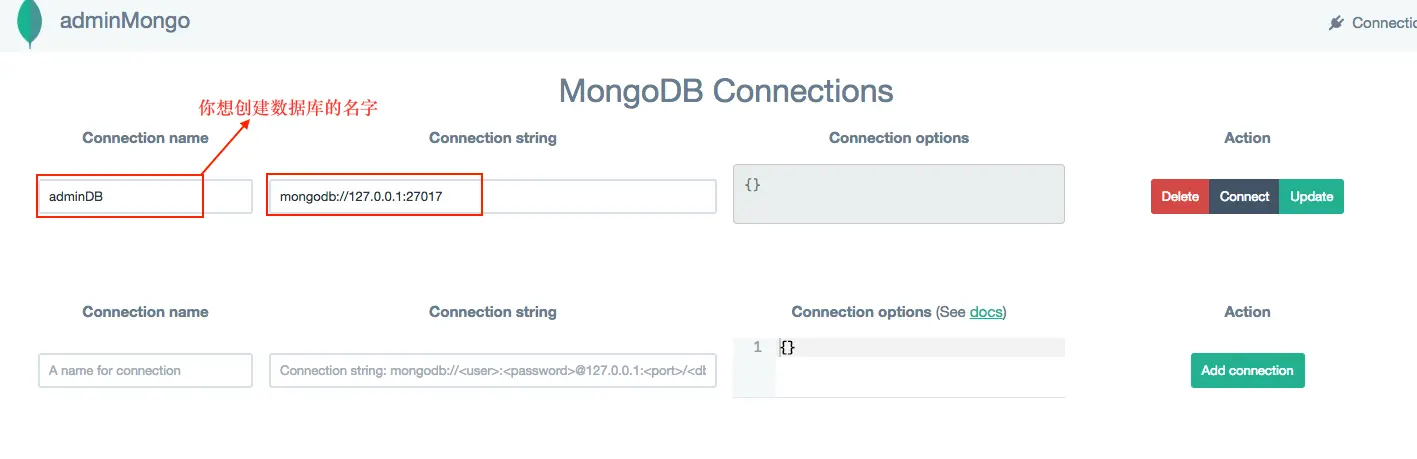Focus the 'A name for connection' input

145,370
